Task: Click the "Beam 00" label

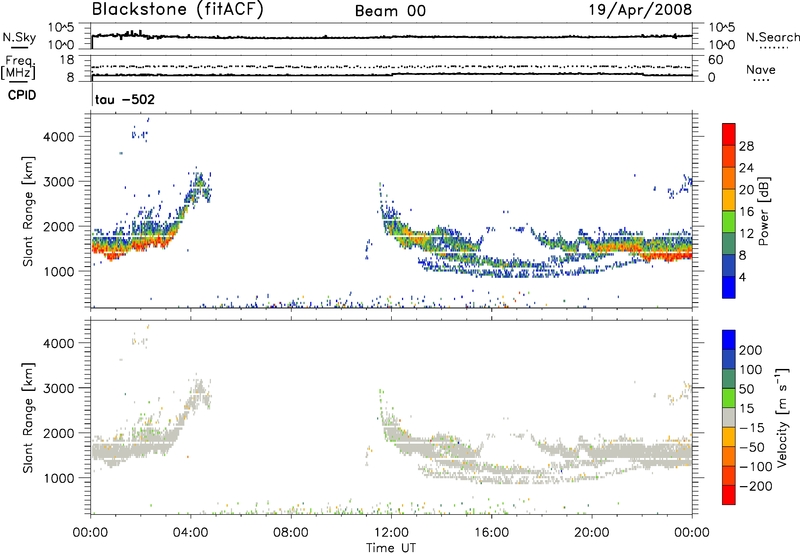Action: [390, 11]
